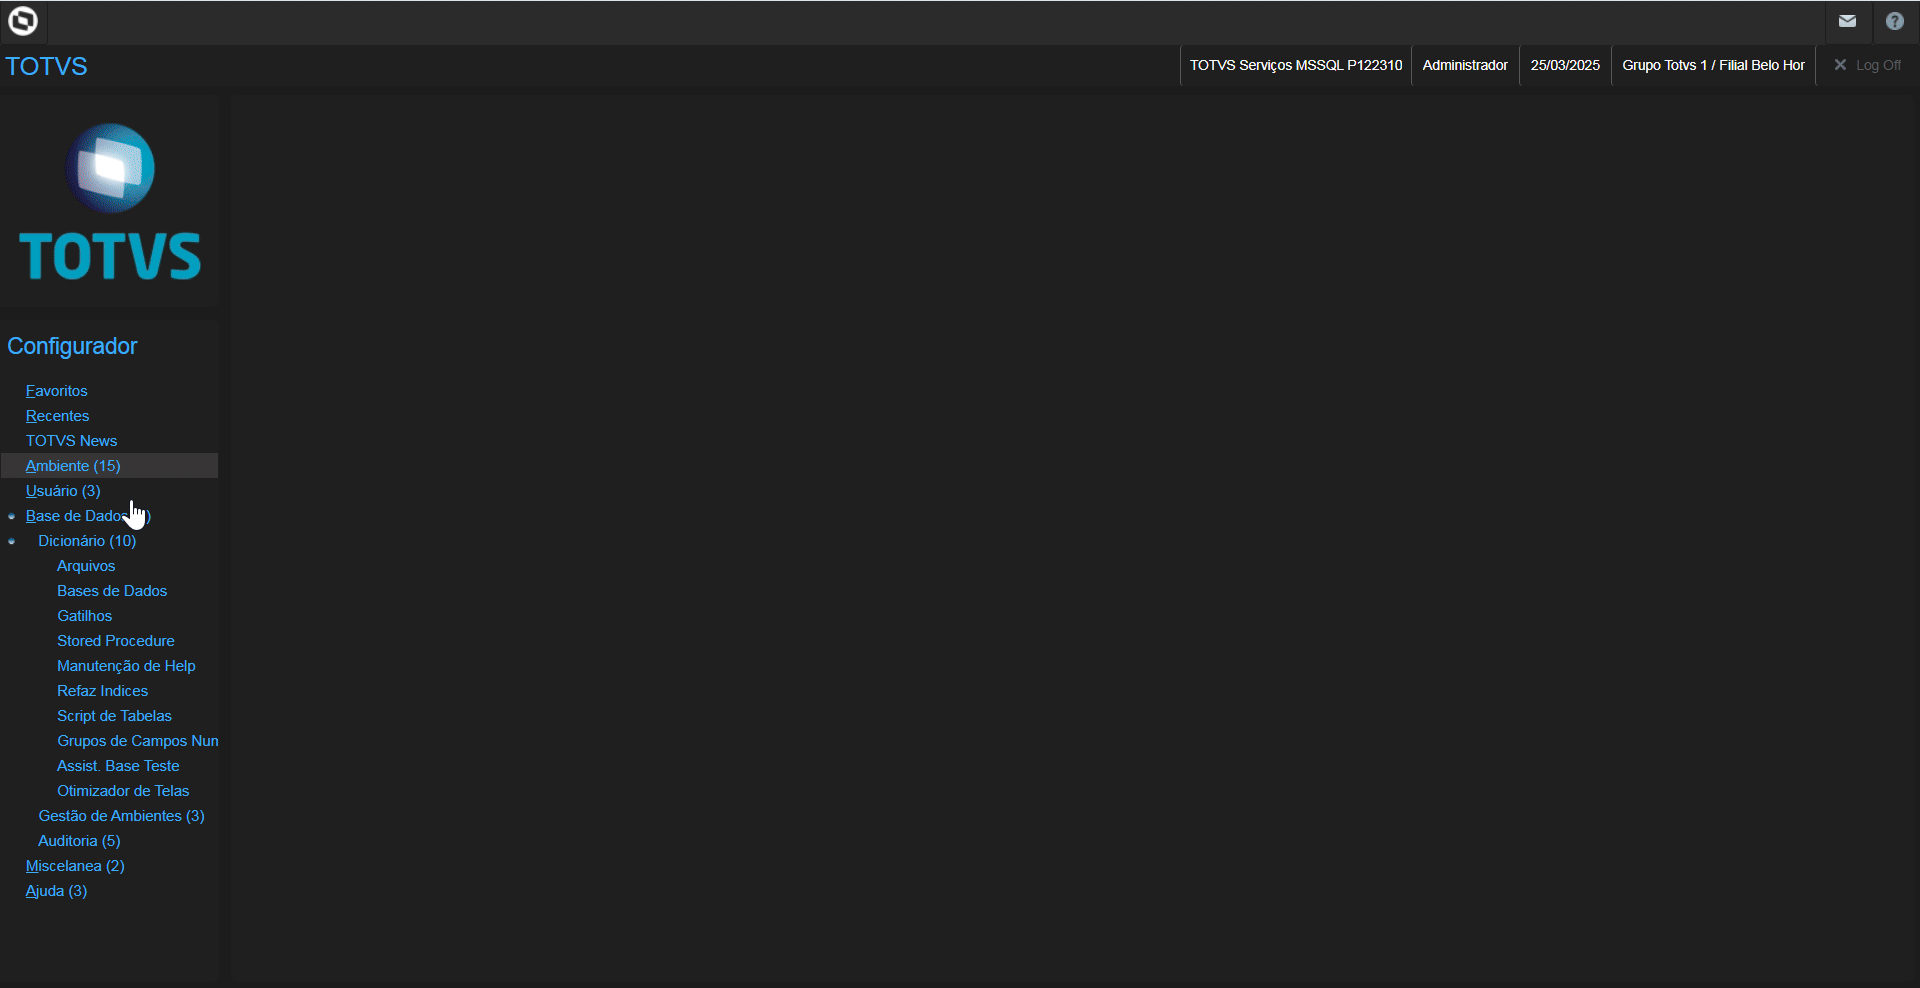Click the Administrador user label
Viewport: 1920px width, 988px height.
(x=1465, y=65)
